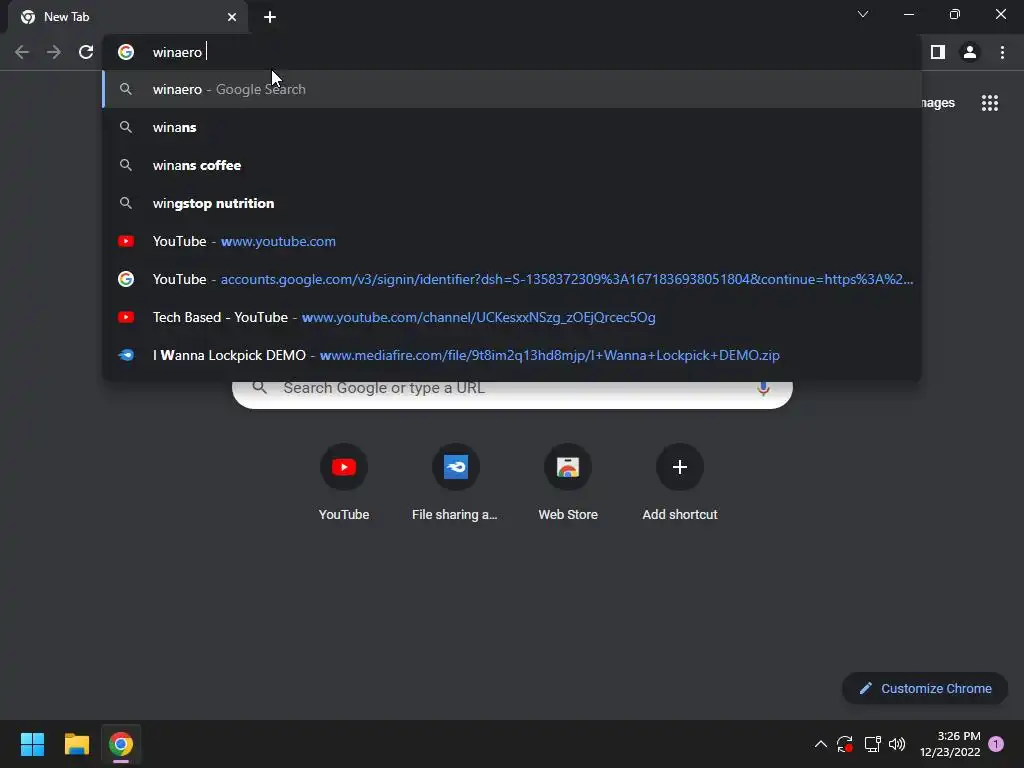
Task: Open the clock showing 3:26 PM
Action: point(950,744)
